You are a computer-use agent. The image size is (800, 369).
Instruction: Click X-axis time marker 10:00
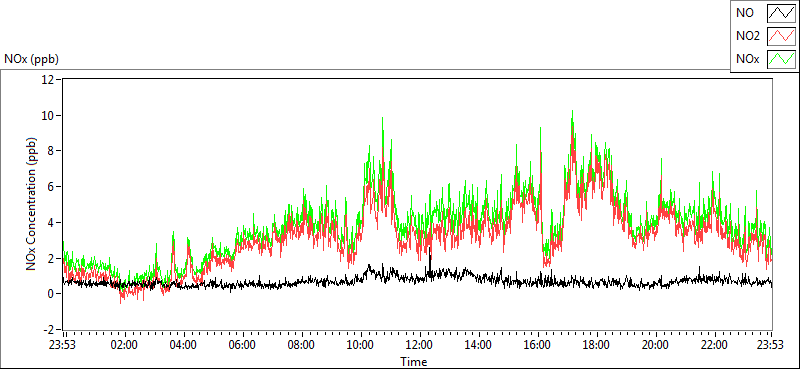360,345
